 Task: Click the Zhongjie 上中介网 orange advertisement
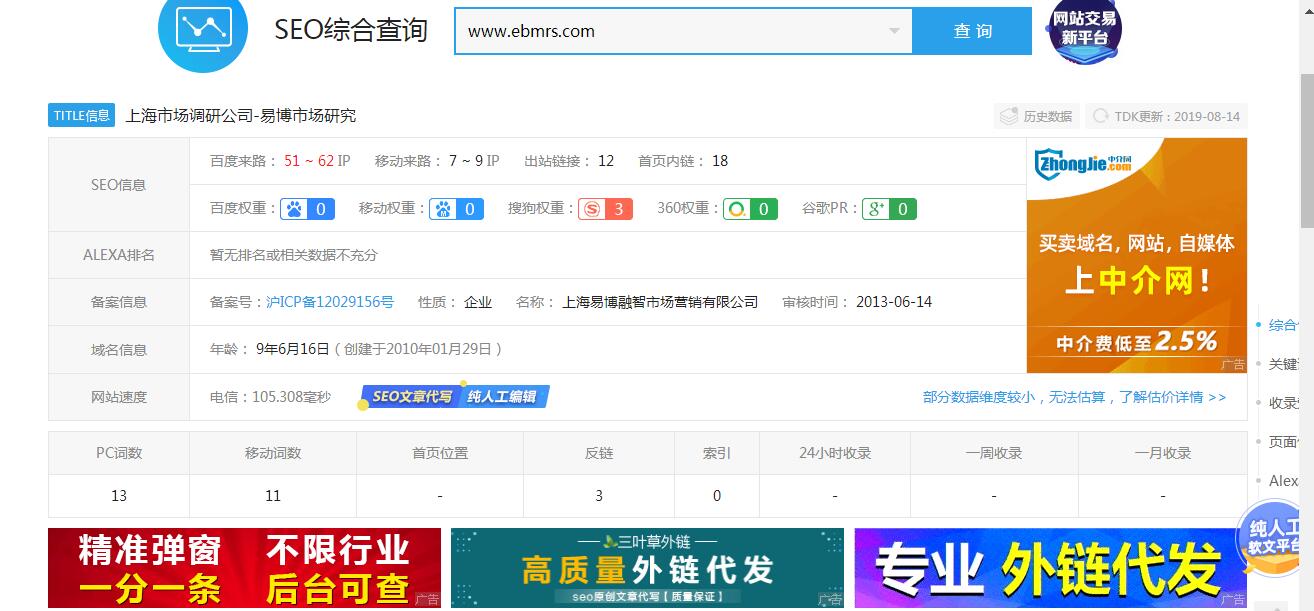[1136, 255]
